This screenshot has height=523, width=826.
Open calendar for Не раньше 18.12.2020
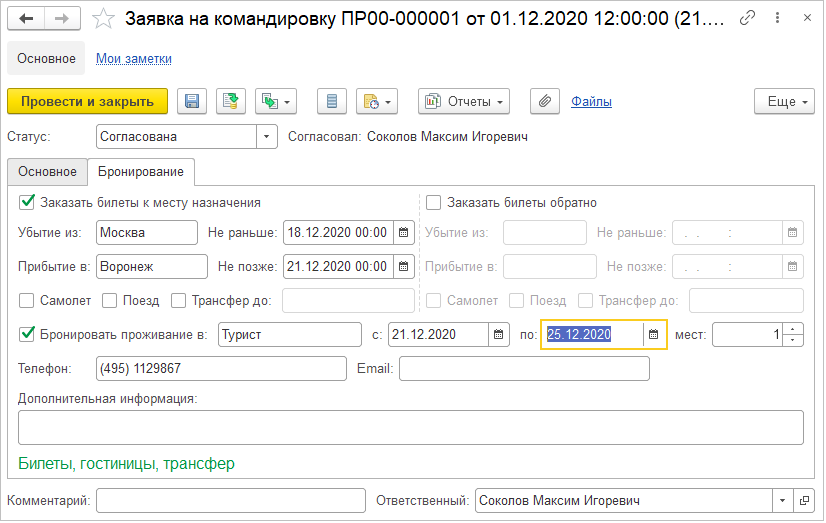click(404, 233)
